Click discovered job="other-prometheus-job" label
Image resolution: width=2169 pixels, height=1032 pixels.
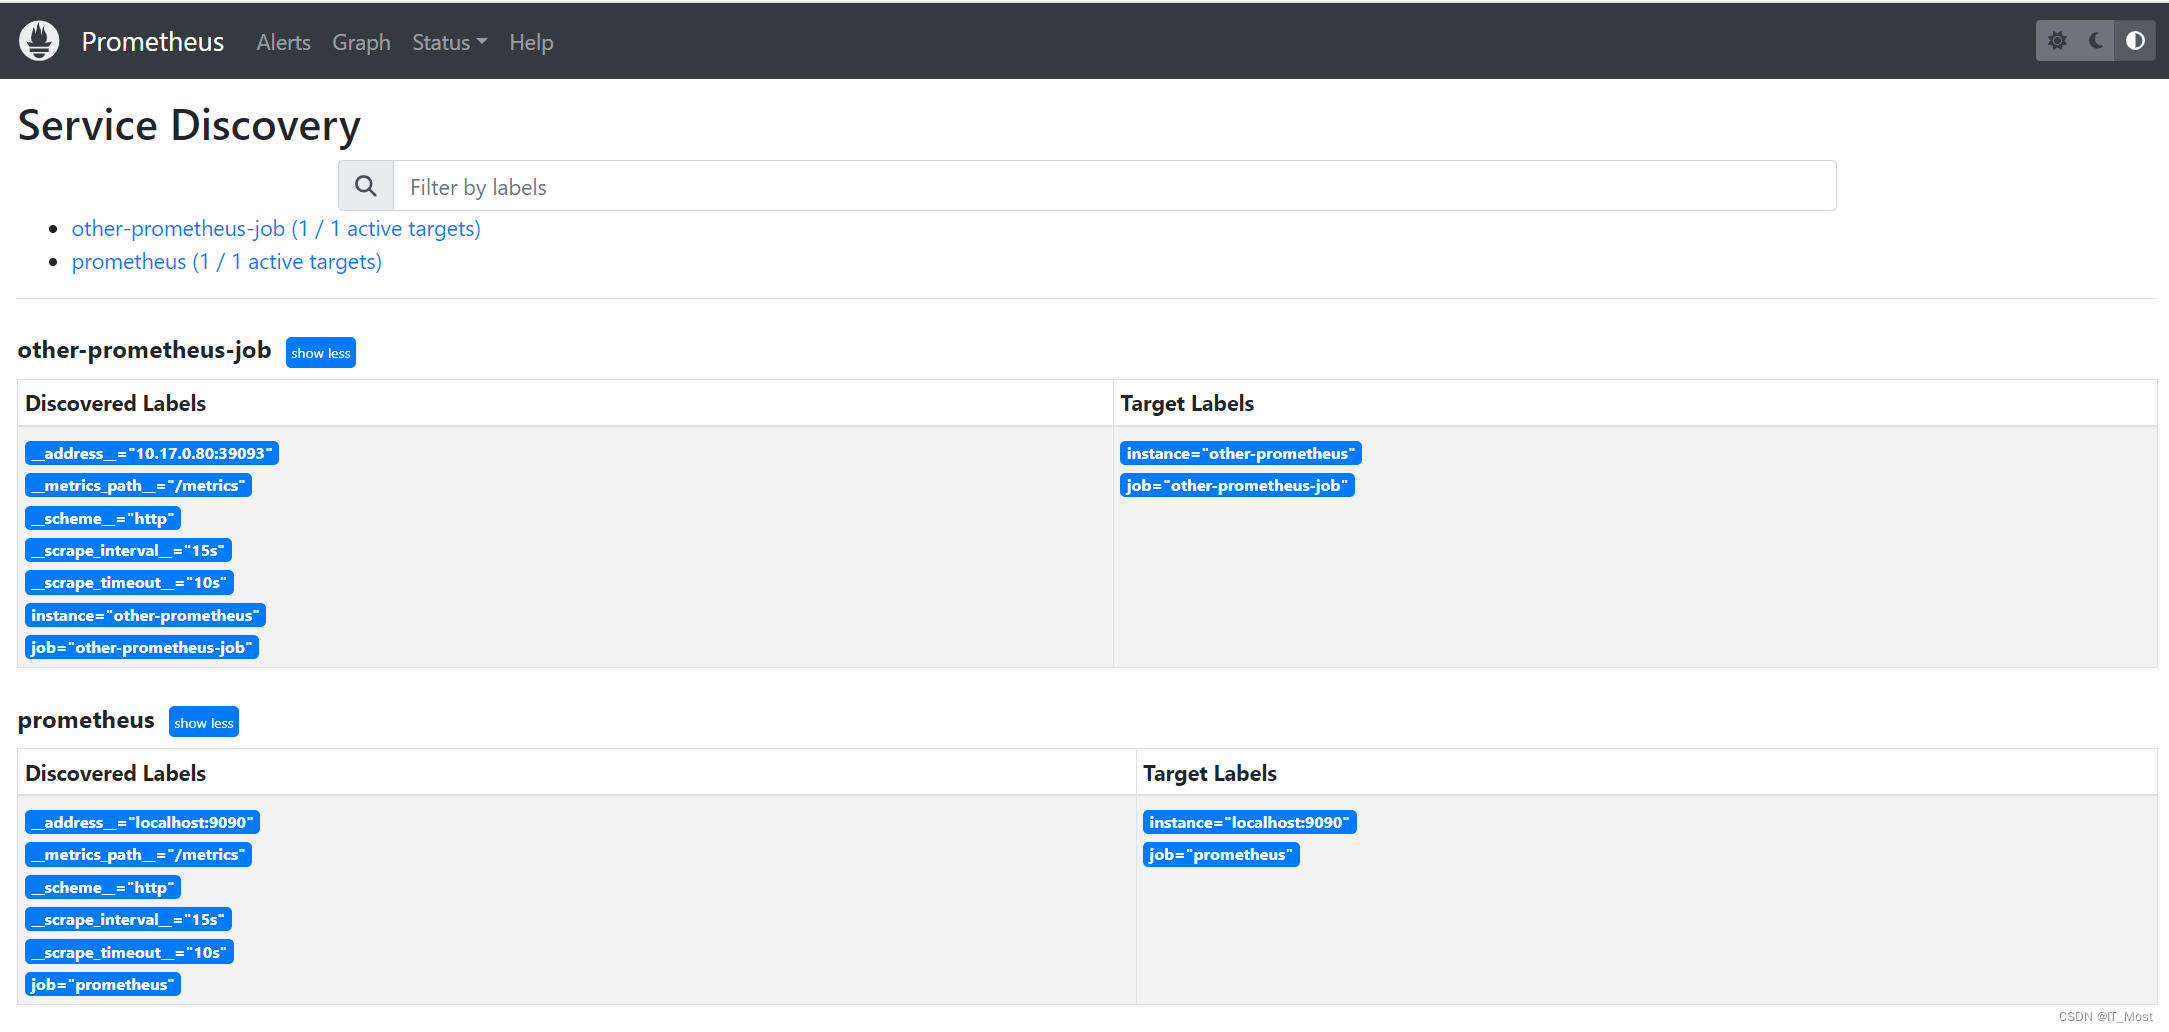coord(142,648)
